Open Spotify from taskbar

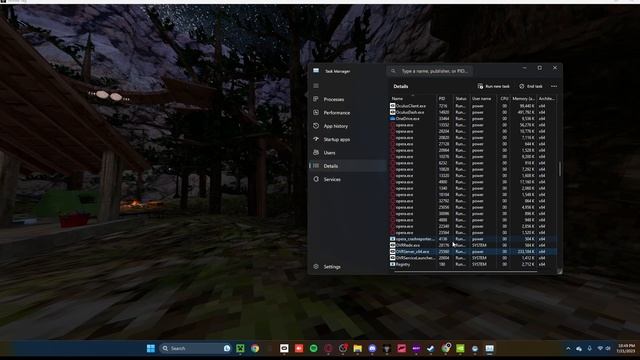(x=313, y=348)
